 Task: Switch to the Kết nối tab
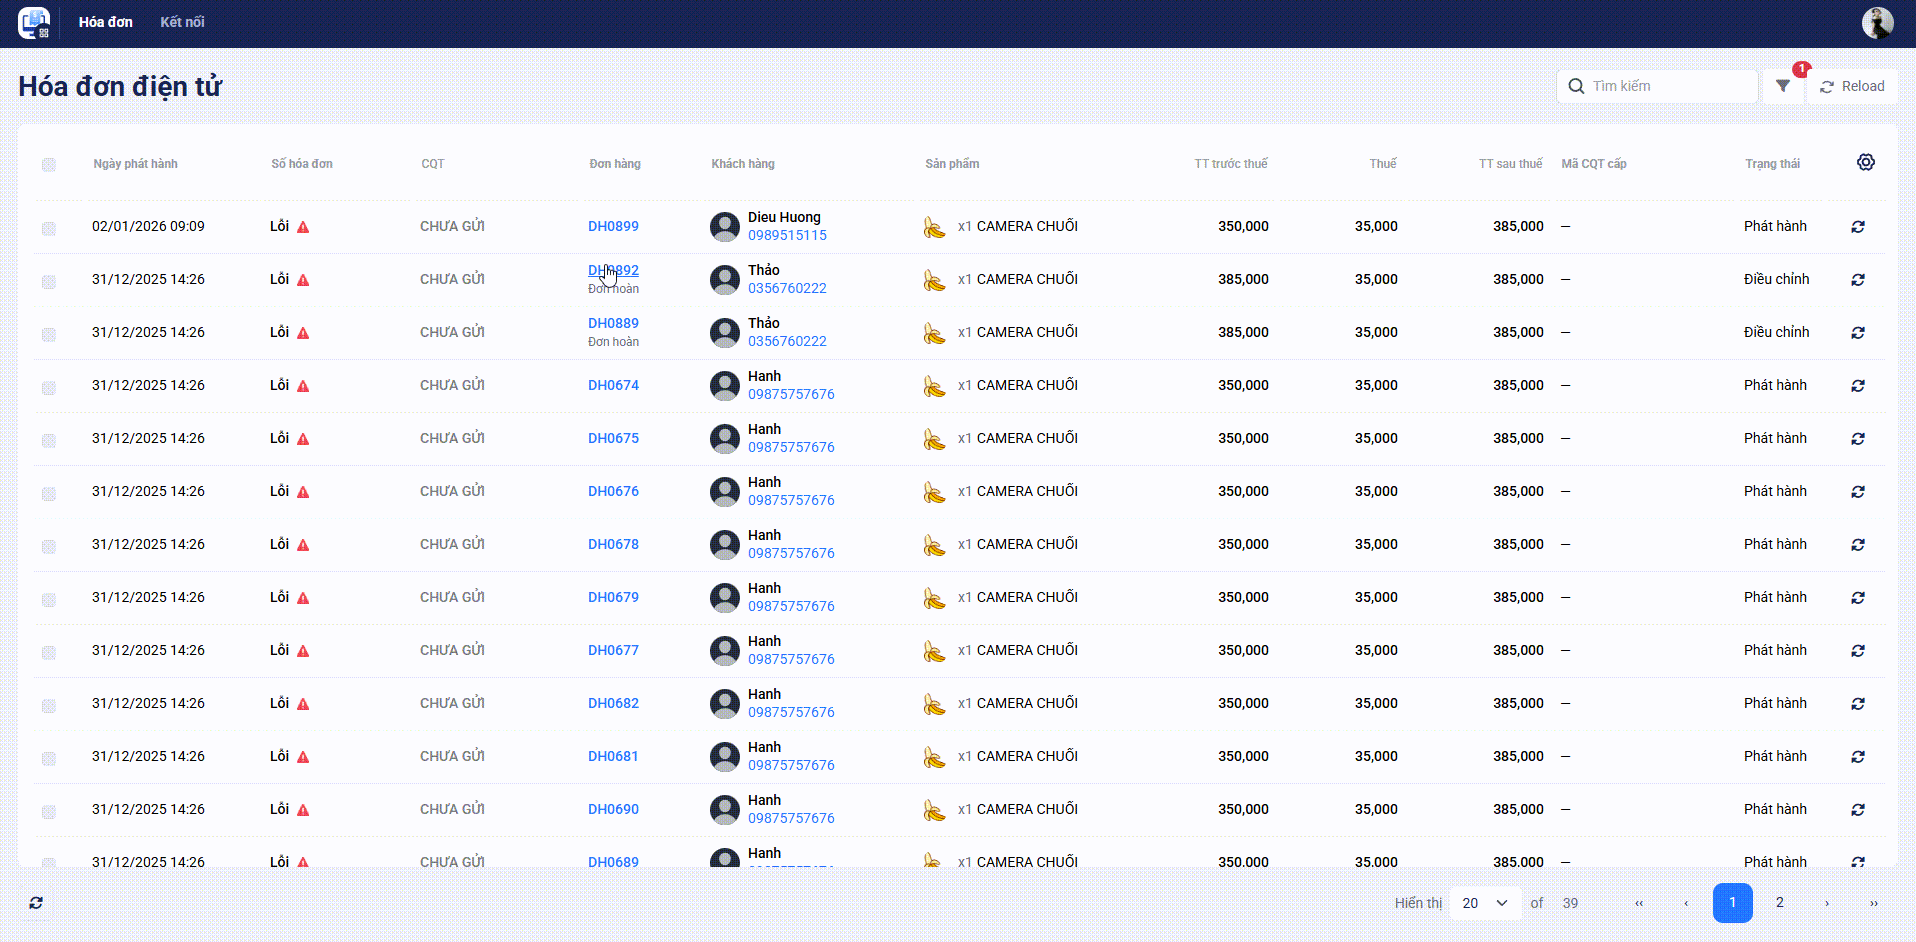point(182,22)
